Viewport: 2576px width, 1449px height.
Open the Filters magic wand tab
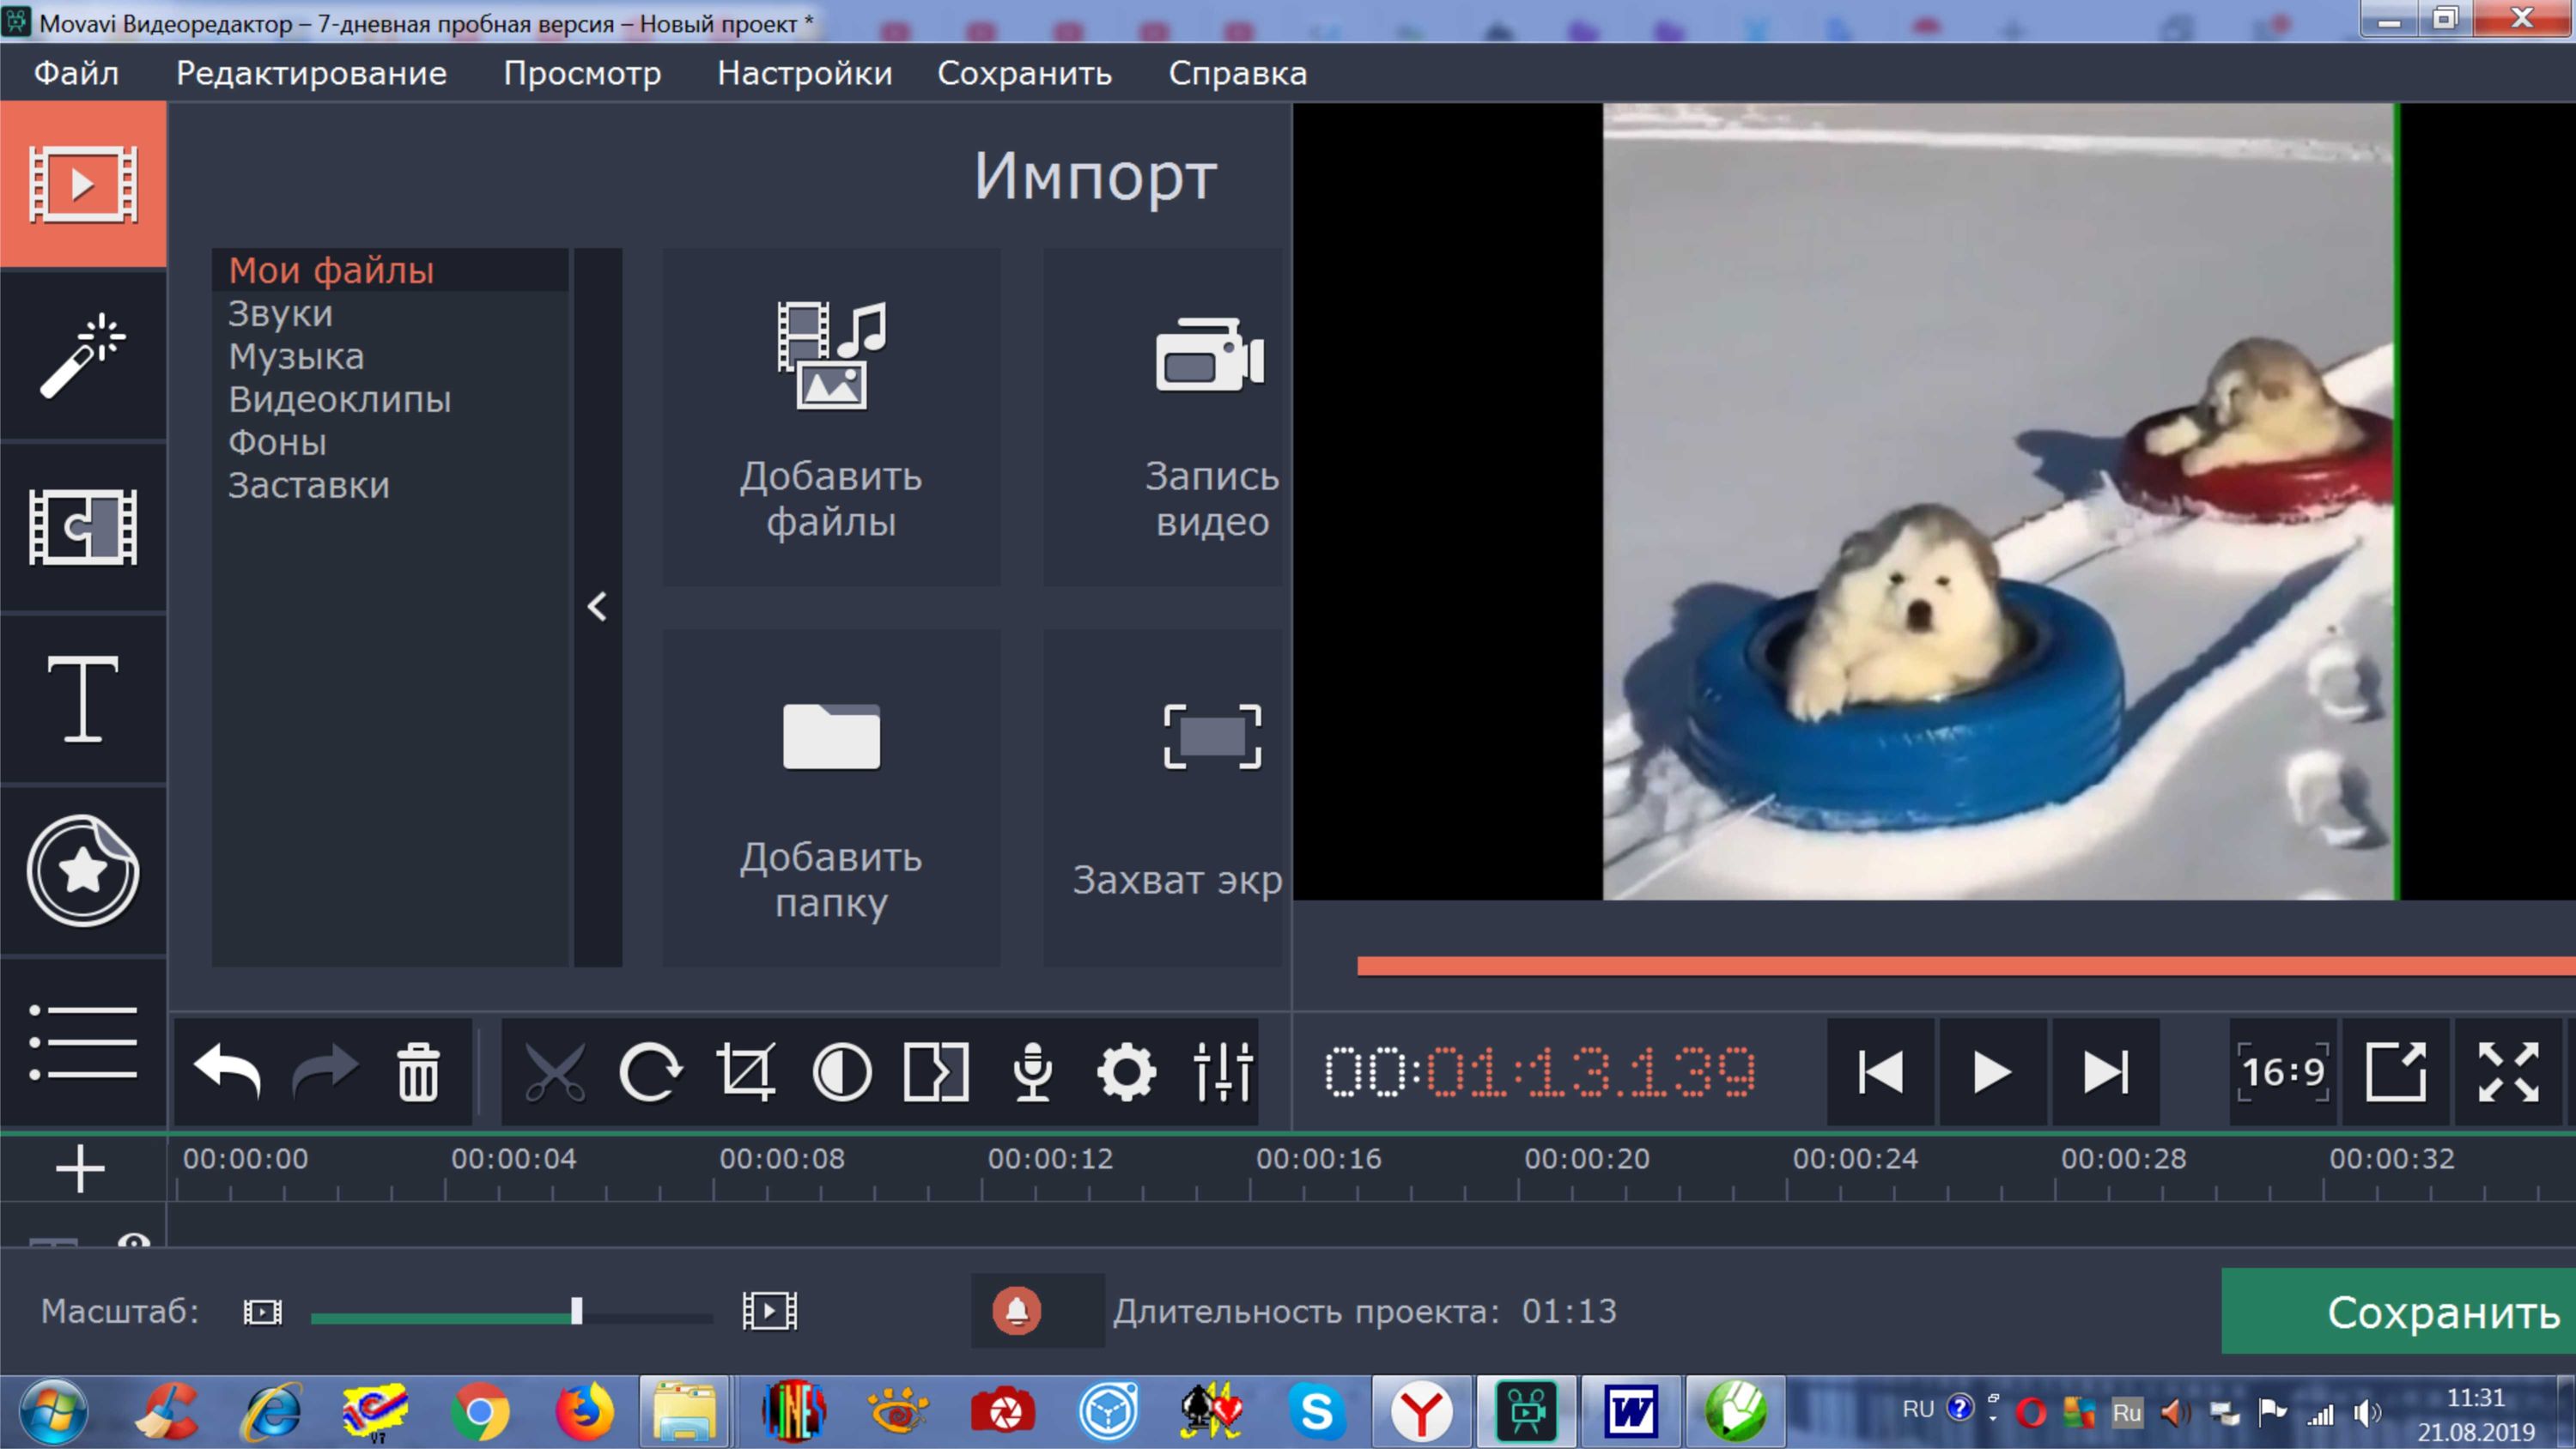click(83, 356)
